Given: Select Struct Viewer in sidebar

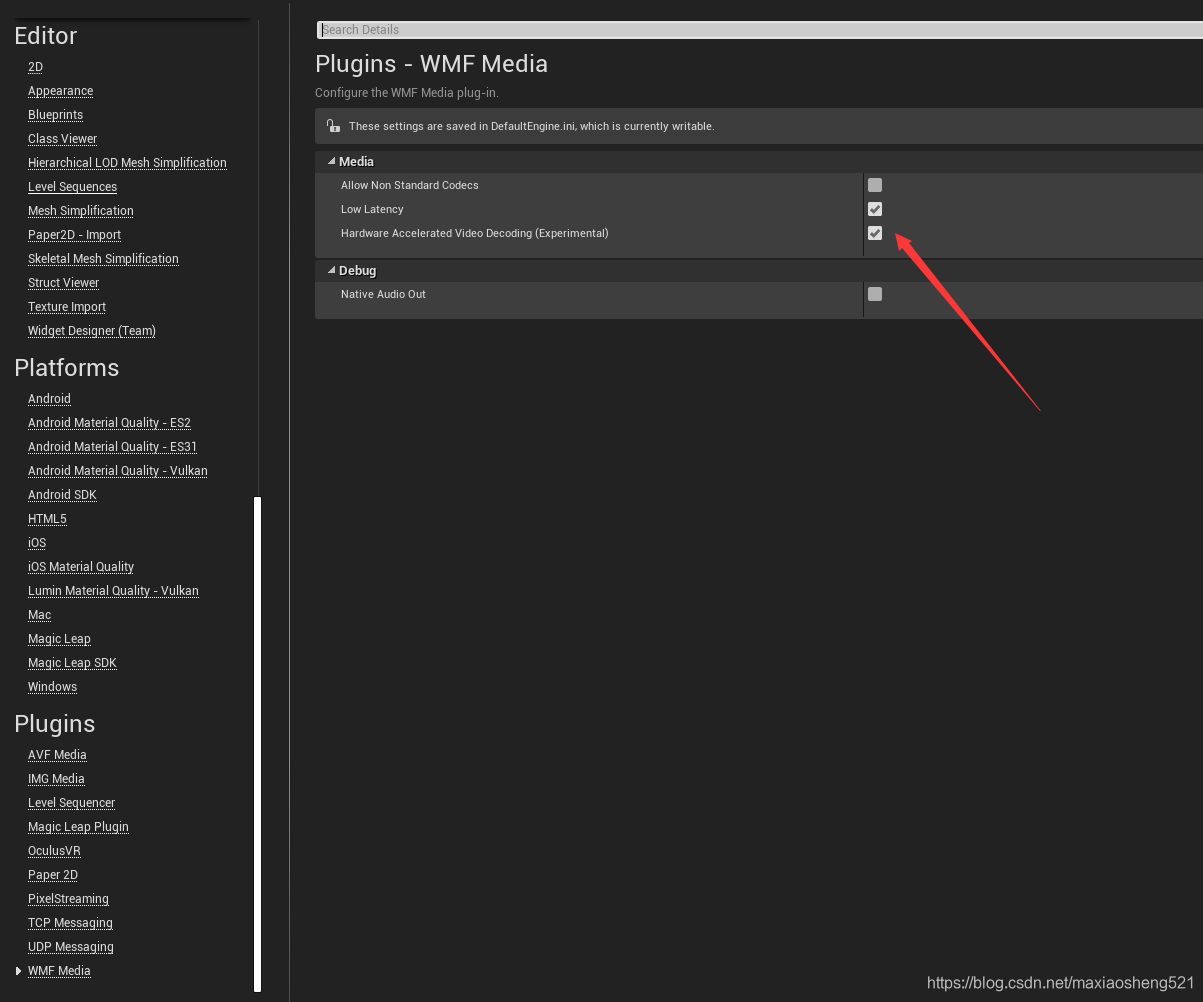Looking at the screenshot, I should tap(63, 283).
